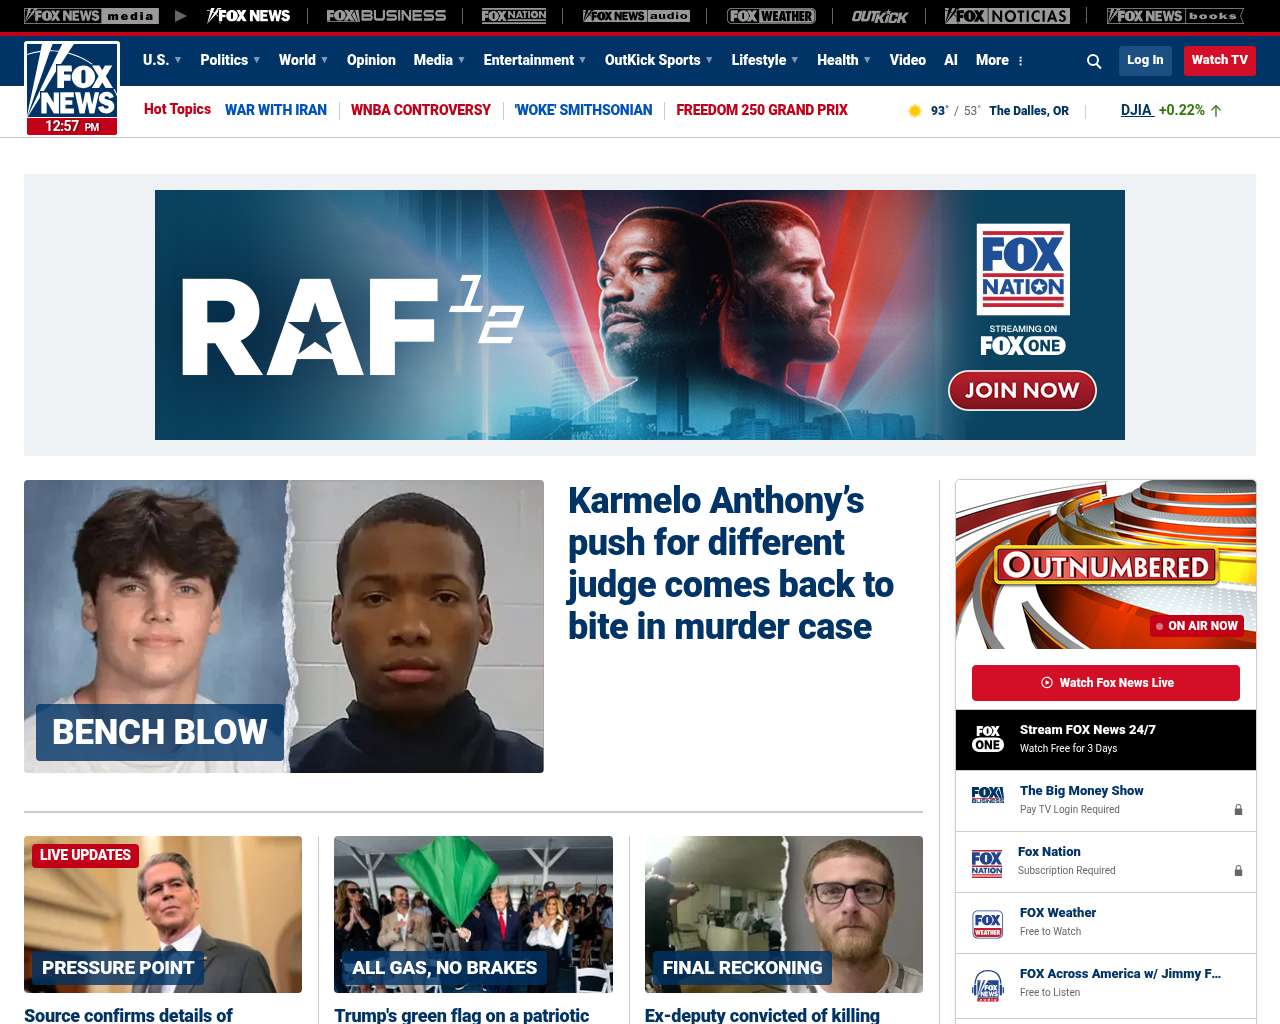
Task: Go to Fox Noticias logo
Action: pos(1007,16)
